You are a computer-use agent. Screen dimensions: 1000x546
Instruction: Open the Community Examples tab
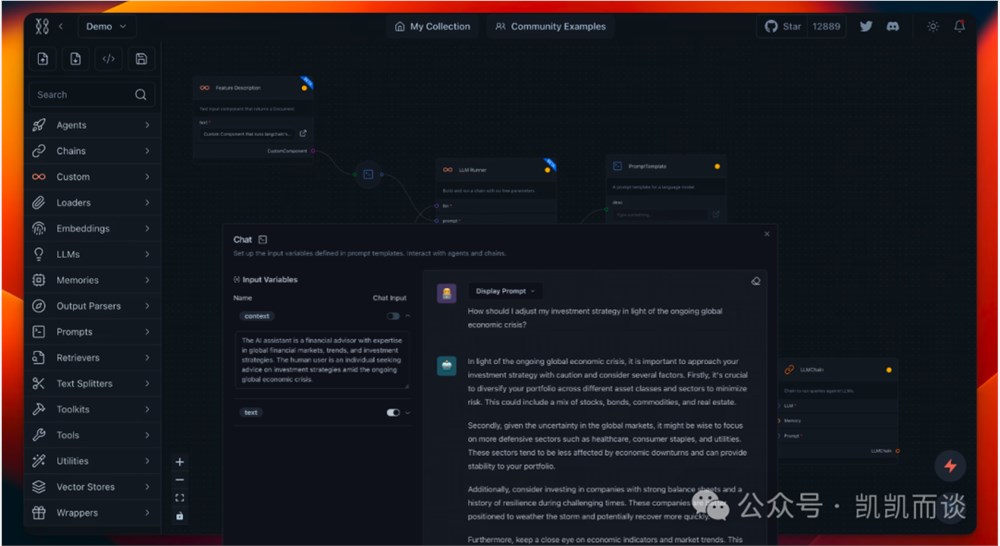tap(550, 26)
